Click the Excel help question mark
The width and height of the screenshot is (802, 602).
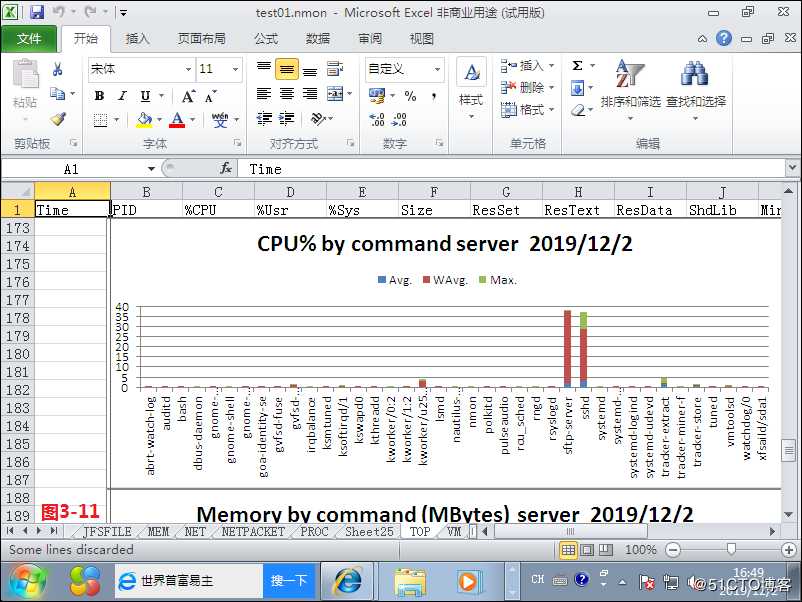[723, 38]
